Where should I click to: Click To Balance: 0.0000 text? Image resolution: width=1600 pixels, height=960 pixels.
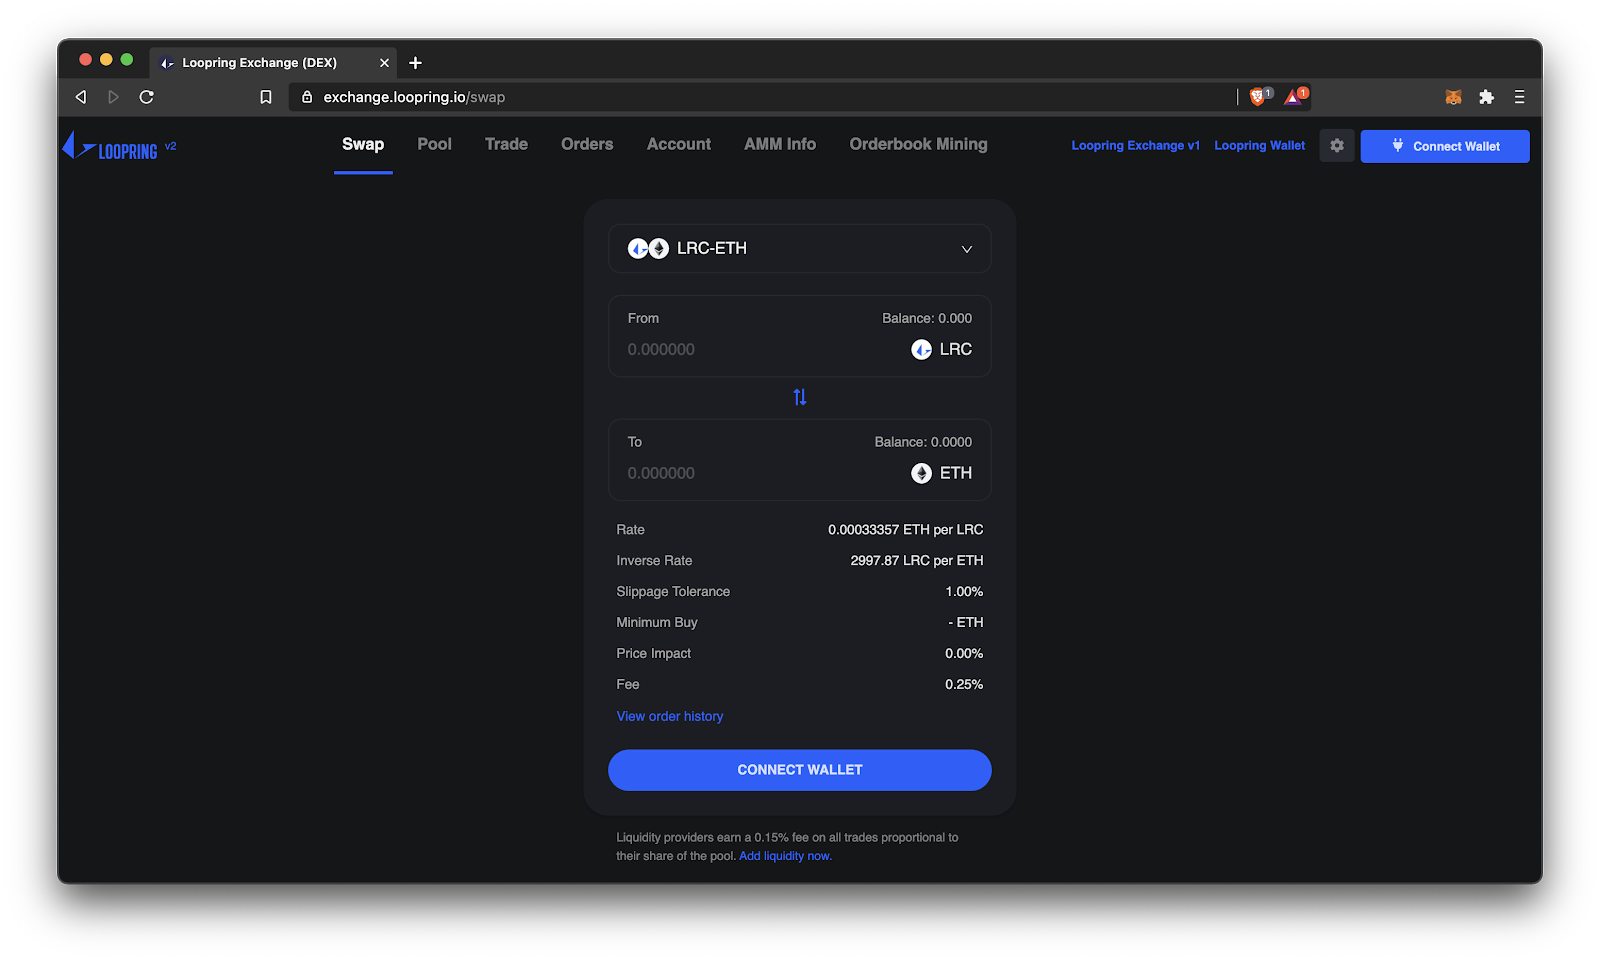coord(923,442)
